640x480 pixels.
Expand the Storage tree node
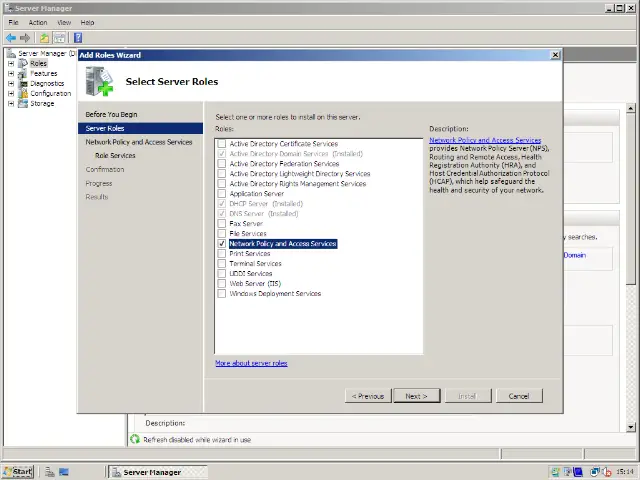[11, 103]
